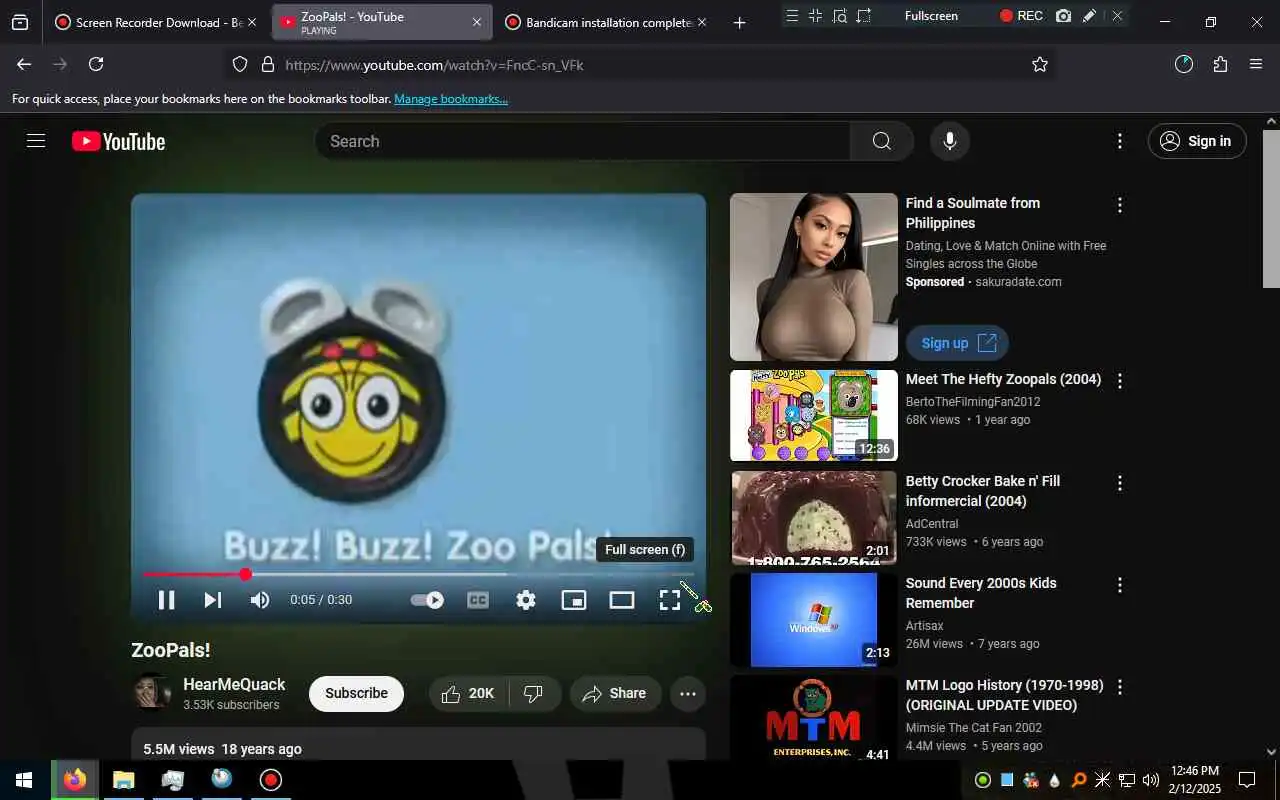Screen dimensions: 1280x800
Task: Open Betty Crocker Bake n' Fill video title
Action: click(x=983, y=491)
